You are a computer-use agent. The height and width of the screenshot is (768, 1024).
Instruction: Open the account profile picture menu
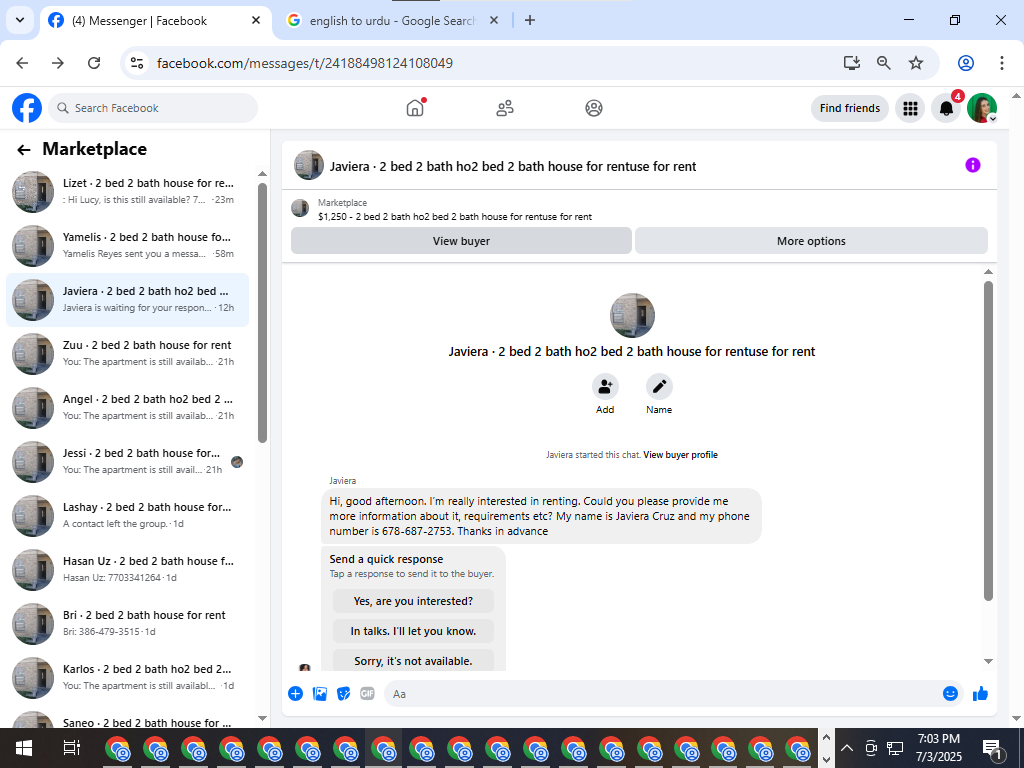(982, 108)
